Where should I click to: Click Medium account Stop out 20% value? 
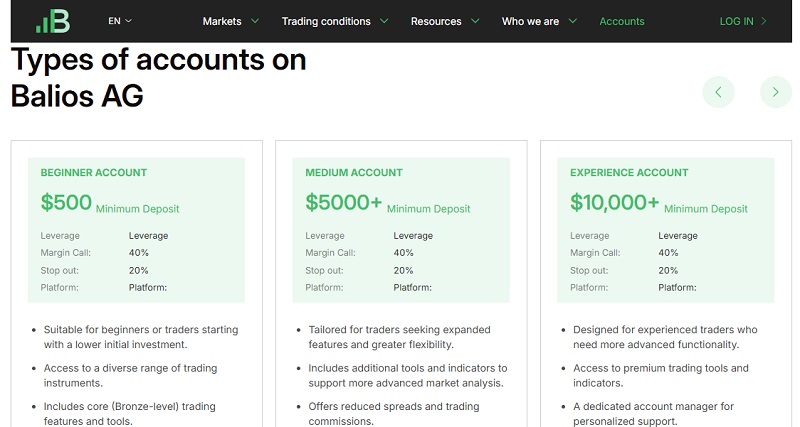point(403,270)
